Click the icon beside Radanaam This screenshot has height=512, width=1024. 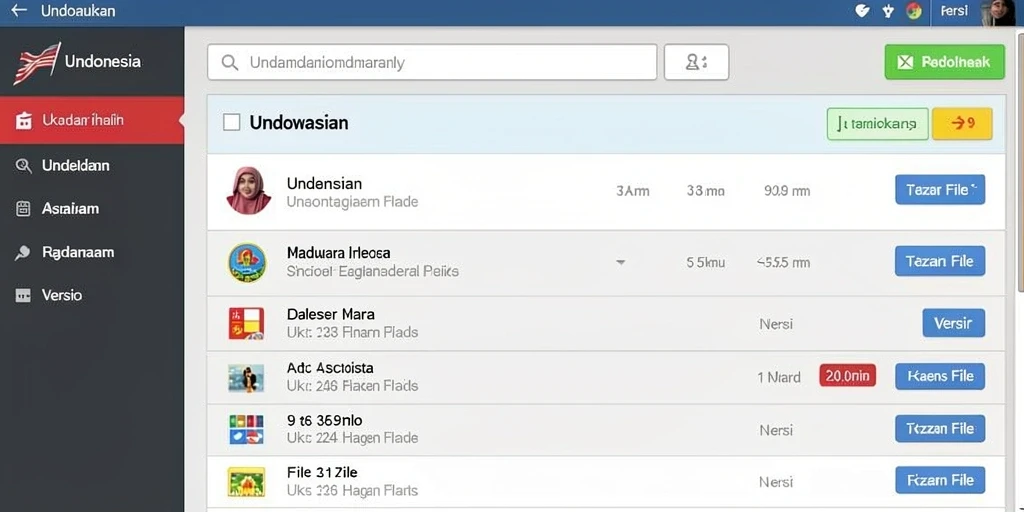[23, 253]
